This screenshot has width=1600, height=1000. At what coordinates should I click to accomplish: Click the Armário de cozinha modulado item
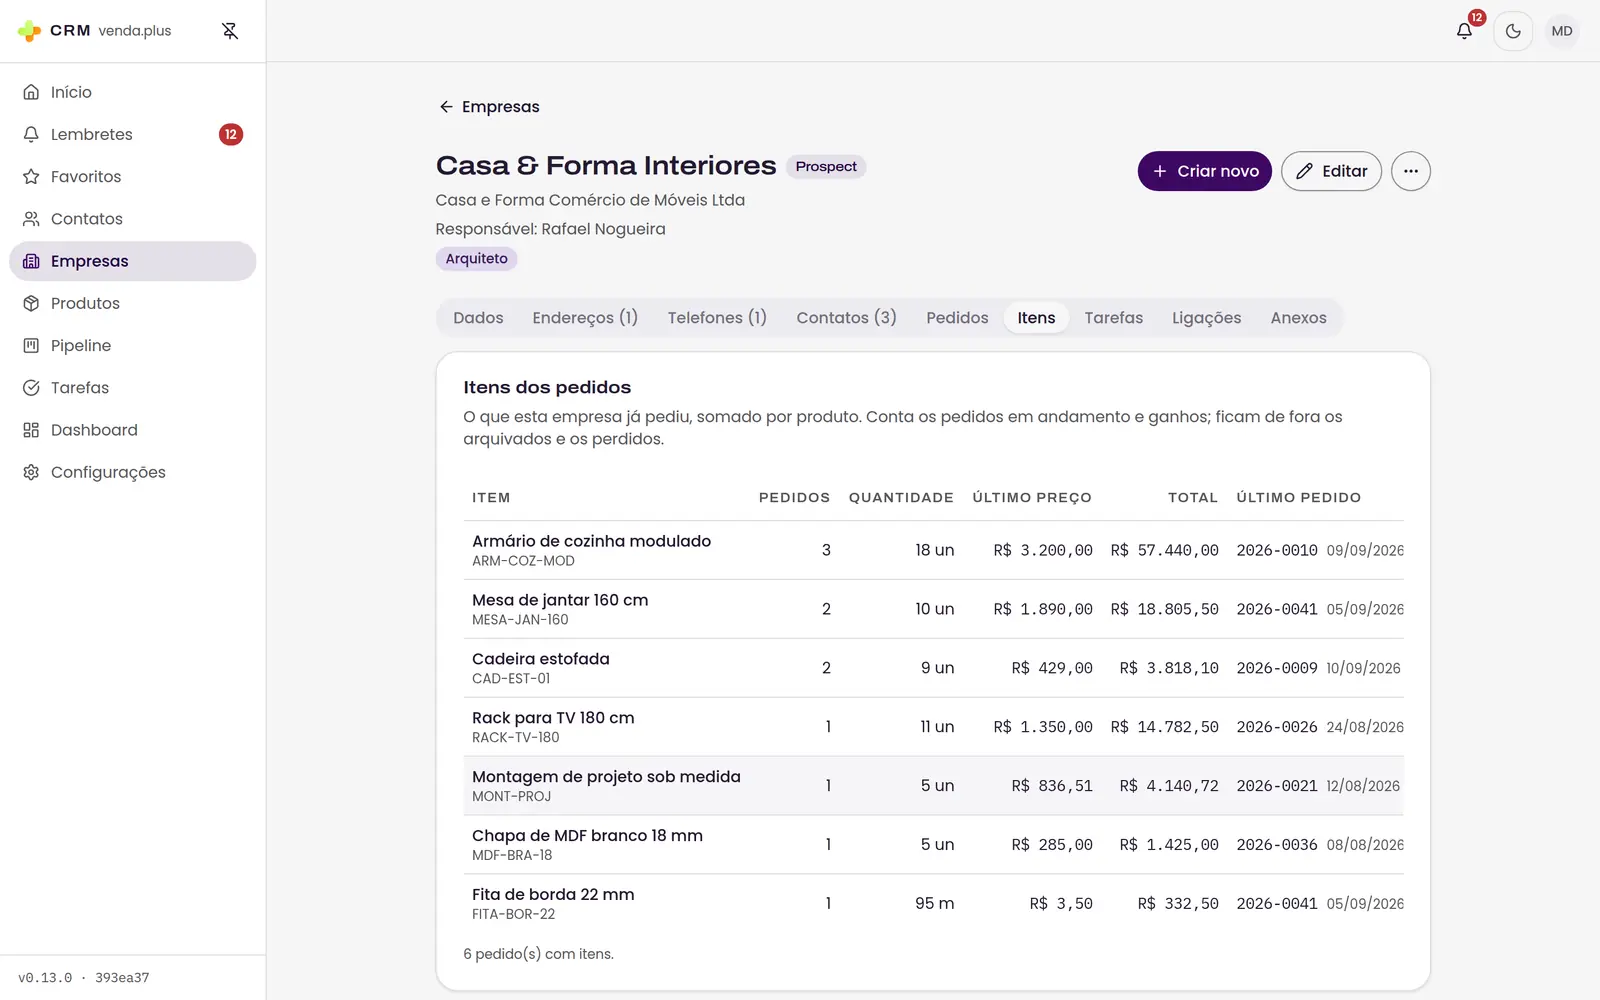point(591,541)
